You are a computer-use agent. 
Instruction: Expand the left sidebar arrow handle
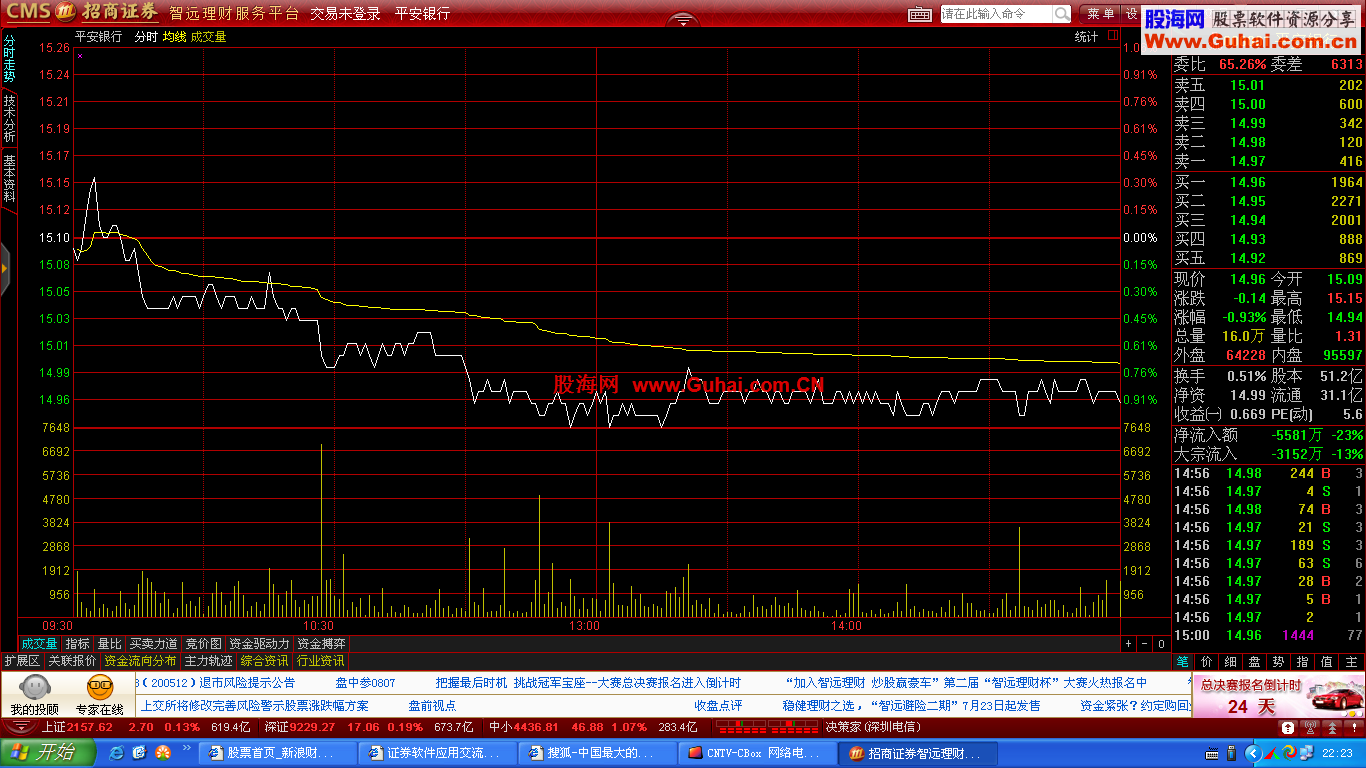click(x=5, y=268)
